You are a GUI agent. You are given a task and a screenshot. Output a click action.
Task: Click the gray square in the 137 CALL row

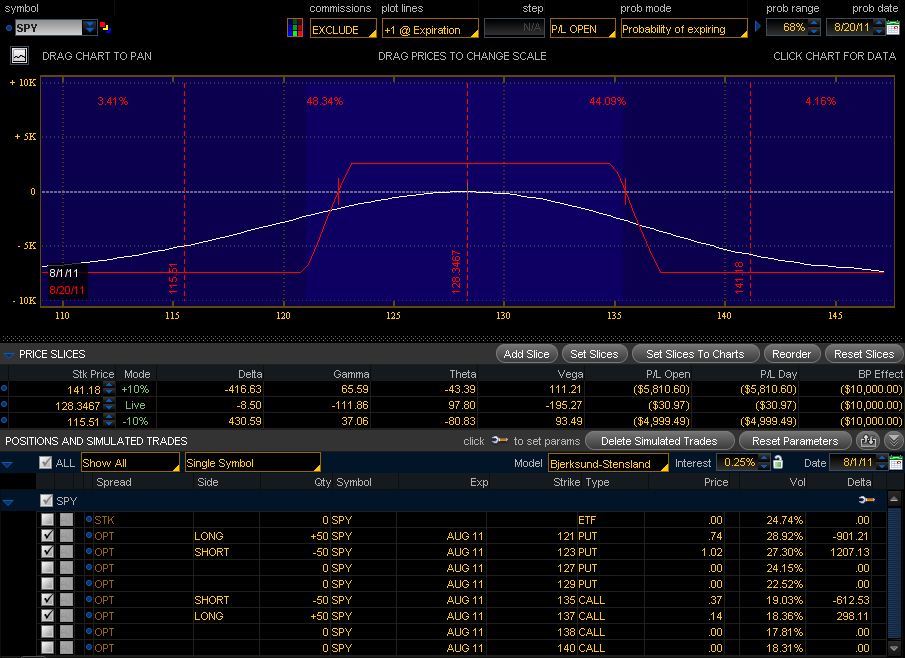coord(66,616)
